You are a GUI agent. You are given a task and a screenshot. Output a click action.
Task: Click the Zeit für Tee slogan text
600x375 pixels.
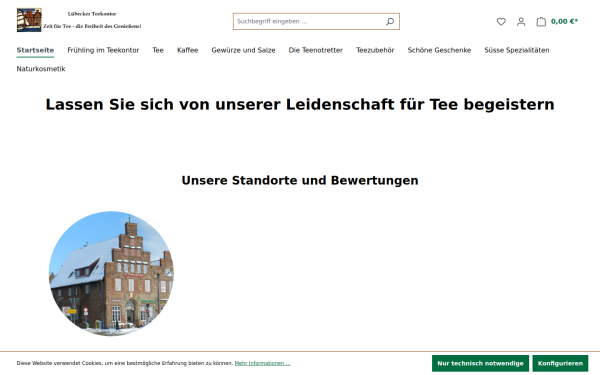tap(92, 26)
